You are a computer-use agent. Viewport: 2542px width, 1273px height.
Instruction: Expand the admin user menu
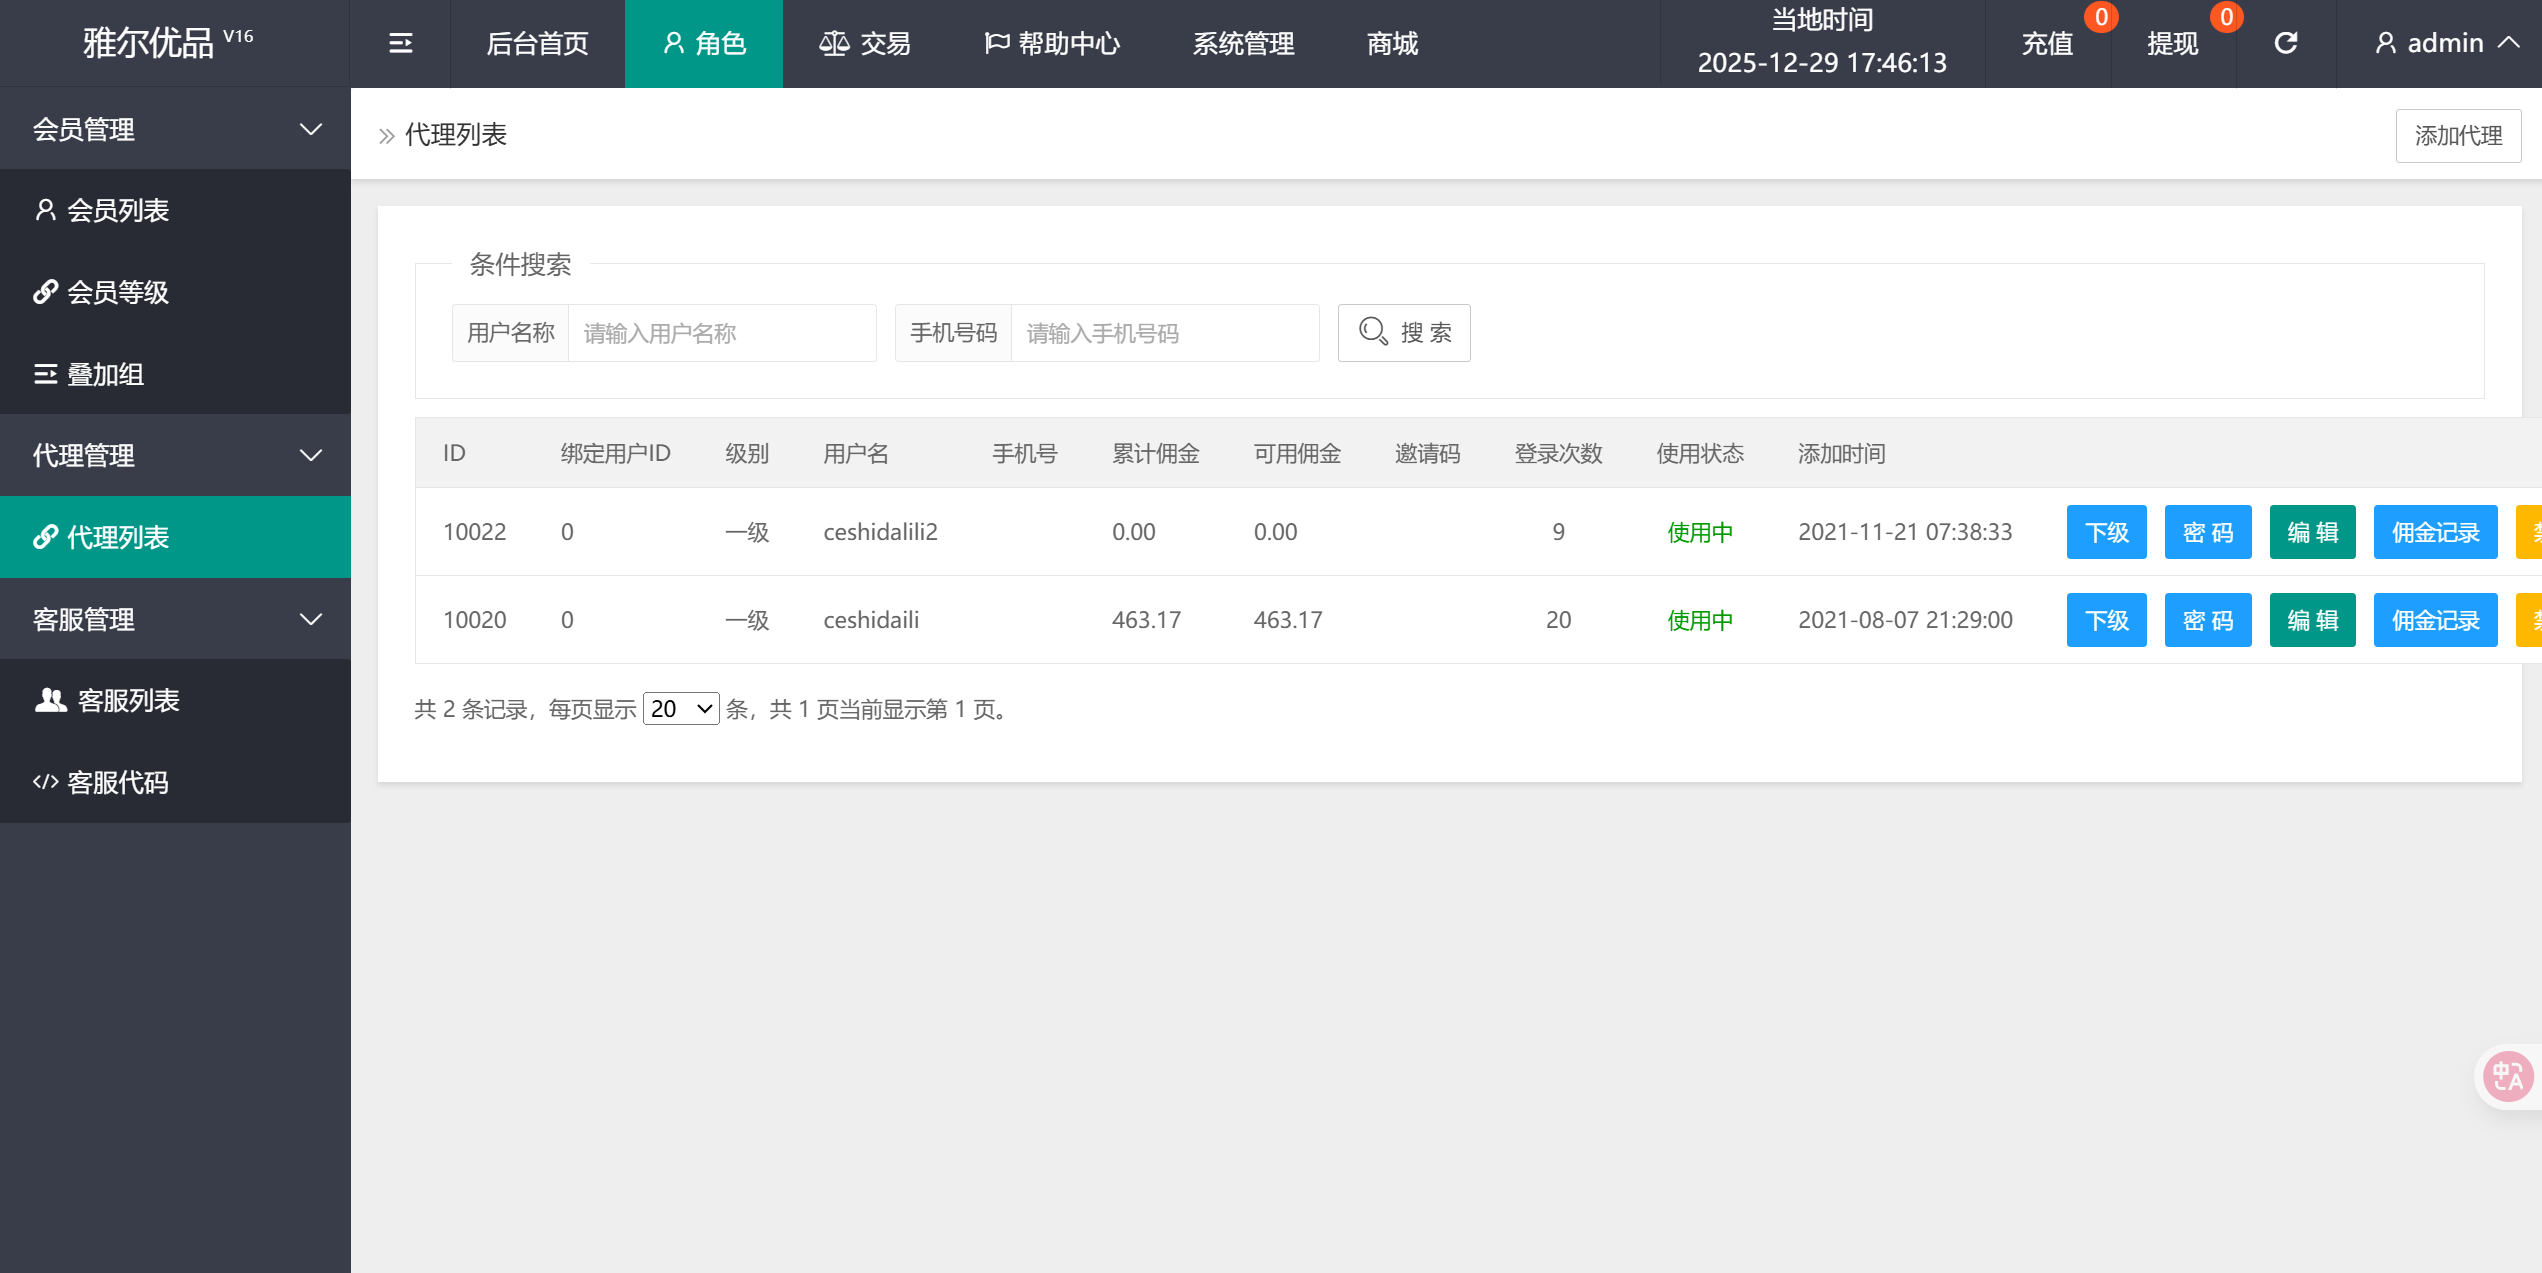point(2444,43)
